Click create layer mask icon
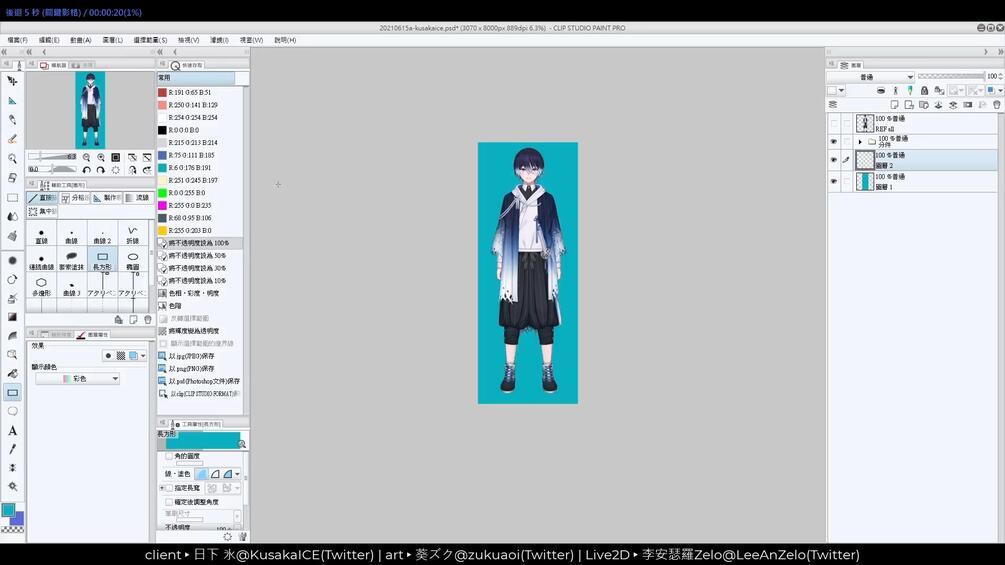Screen dimensions: 1005x565 (968, 104)
